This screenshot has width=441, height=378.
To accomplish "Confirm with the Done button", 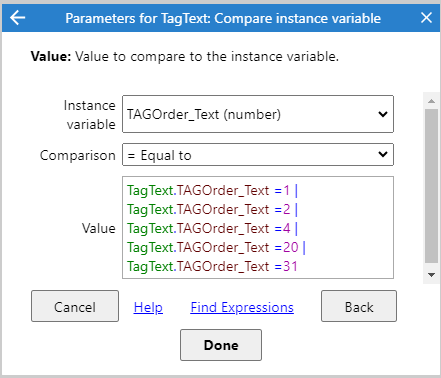I will click(221, 345).
